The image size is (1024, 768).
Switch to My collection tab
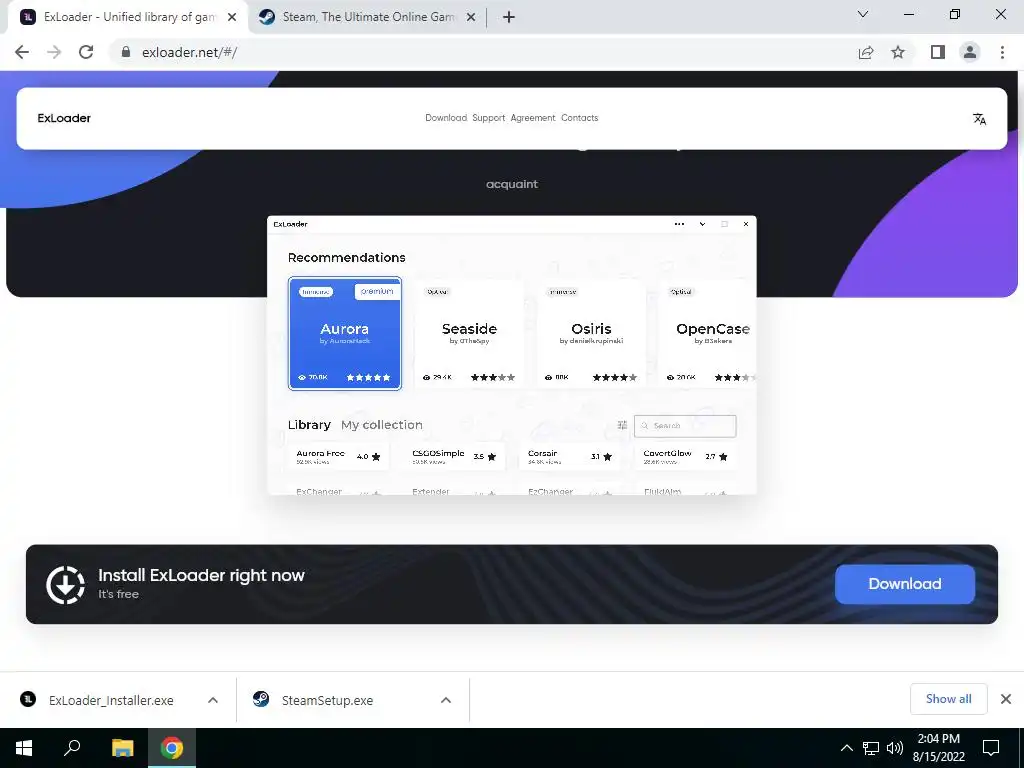[381, 425]
